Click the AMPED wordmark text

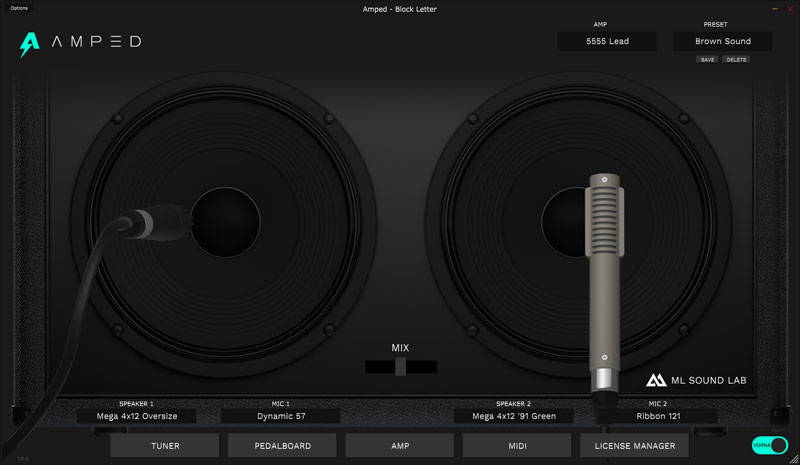click(x=96, y=41)
